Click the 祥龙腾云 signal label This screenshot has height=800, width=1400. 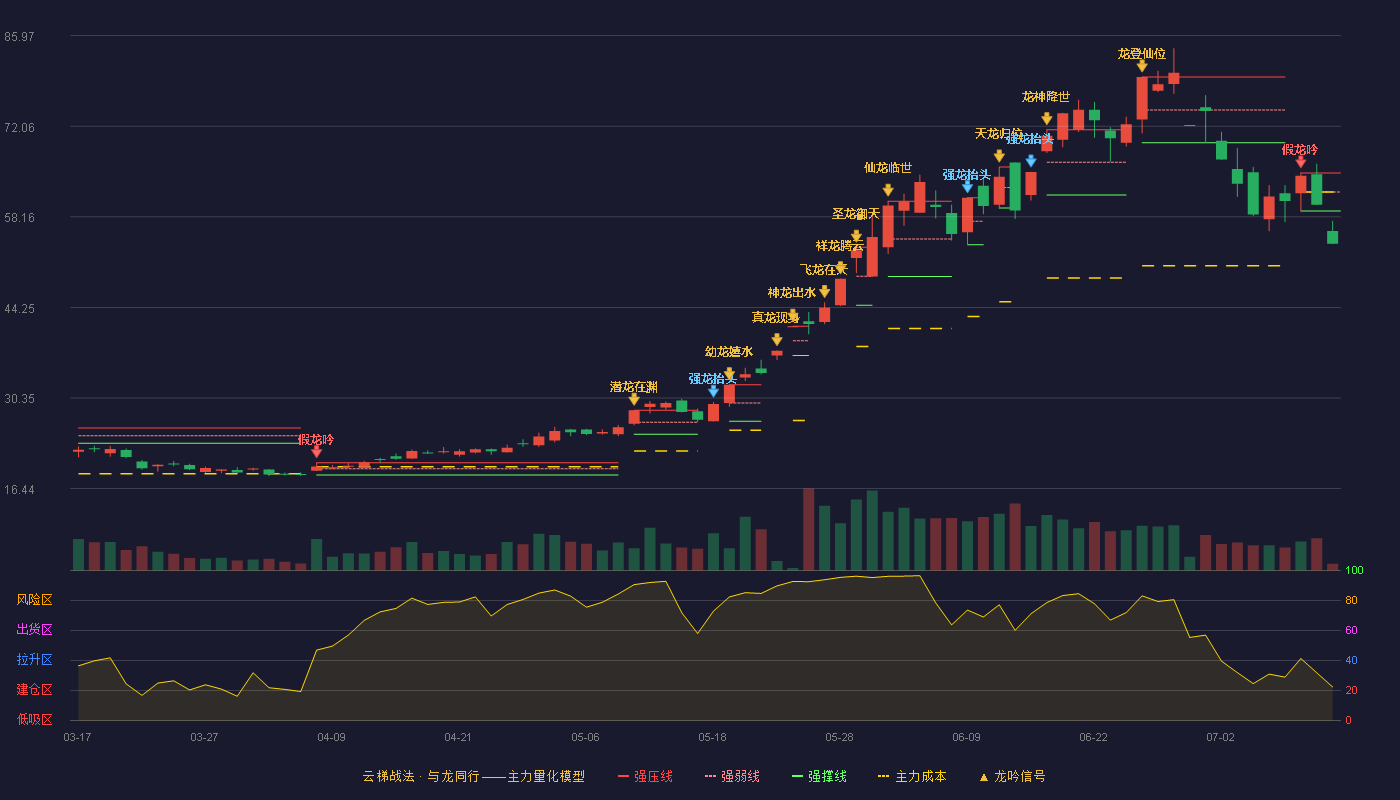click(x=839, y=246)
